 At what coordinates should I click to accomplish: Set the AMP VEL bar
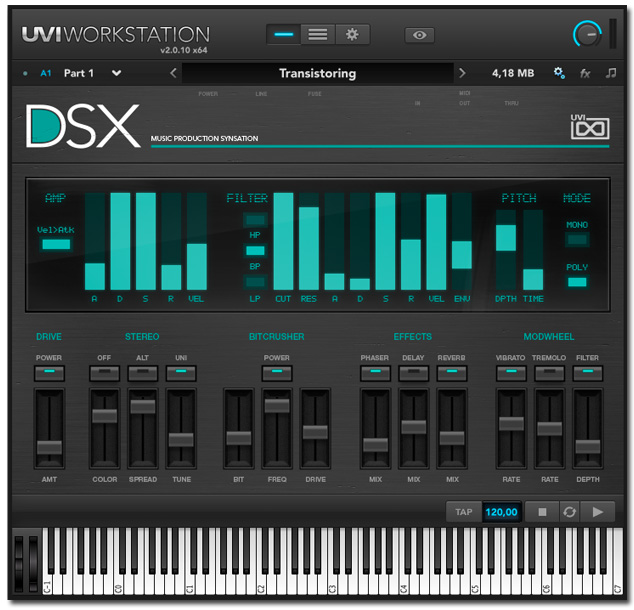coord(197,241)
